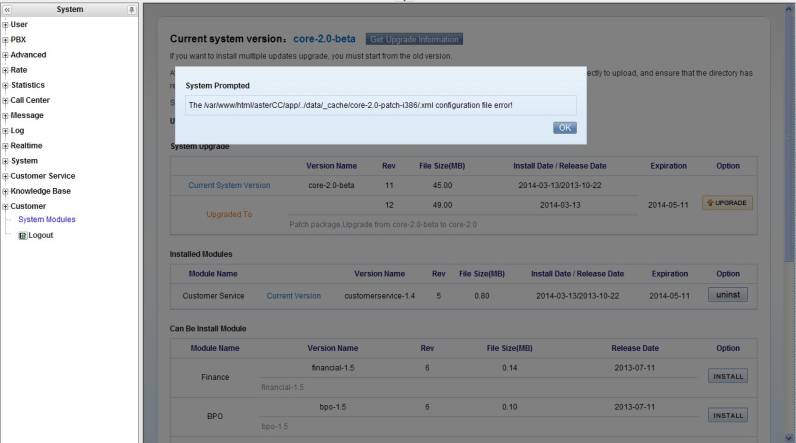Viewport: 796px width, 443px height.
Task: Expand the Knowledge Base node
Action: [x=5, y=191]
